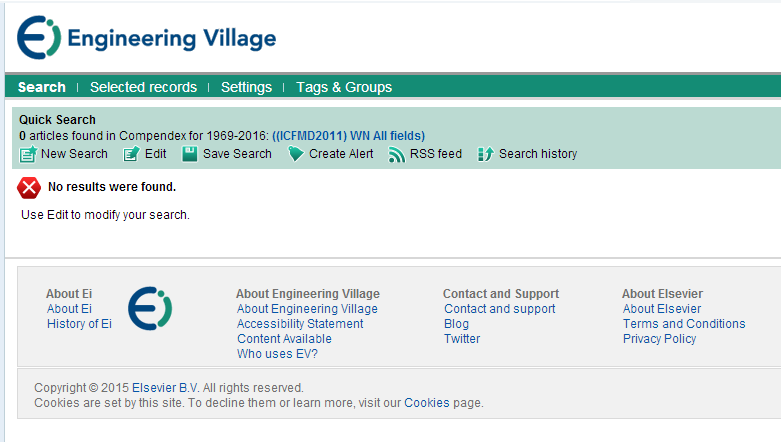The width and height of the screenshot is (781, 442).
Task: Click the Save Search floppy disk icon
Action: coord(190,154)
